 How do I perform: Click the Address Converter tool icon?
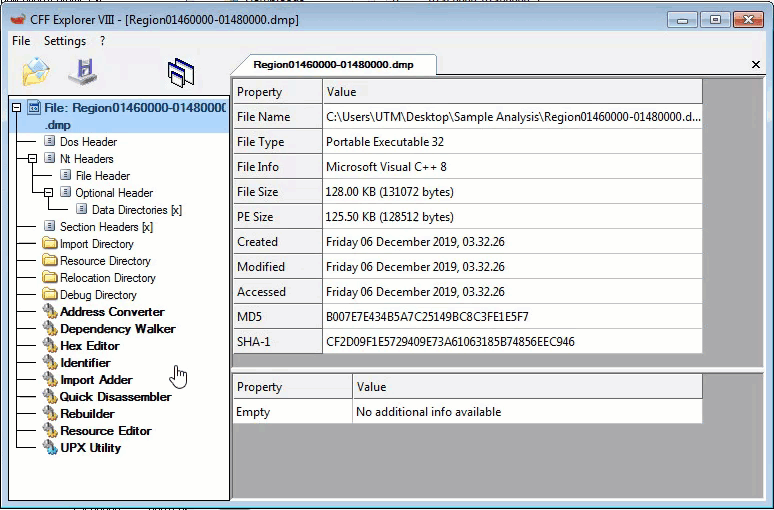(50, 311)
